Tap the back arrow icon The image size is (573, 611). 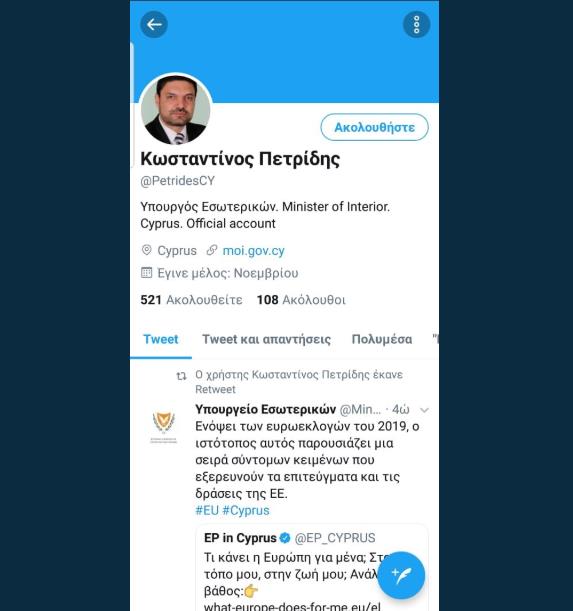coord(154,25)
